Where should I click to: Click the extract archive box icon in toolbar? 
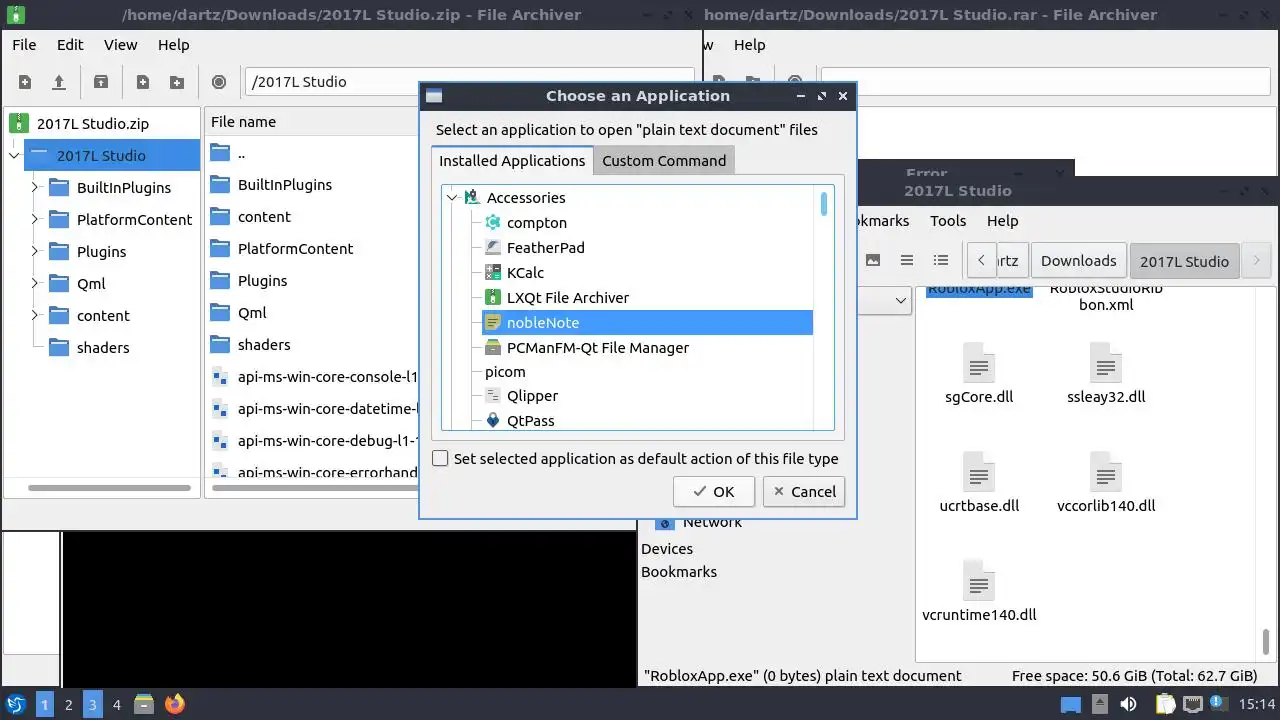click(x=101, y=82)
